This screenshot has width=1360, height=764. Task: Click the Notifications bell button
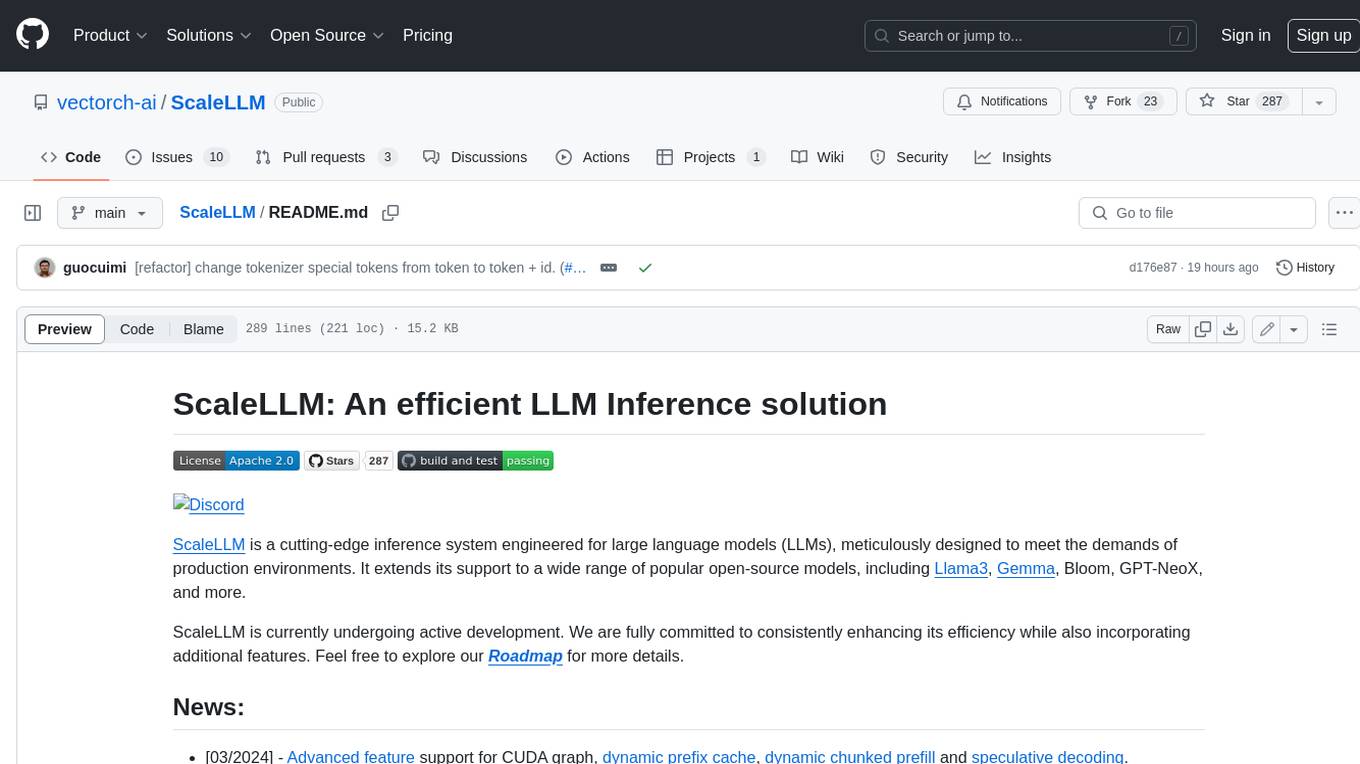click(1002, 101)
